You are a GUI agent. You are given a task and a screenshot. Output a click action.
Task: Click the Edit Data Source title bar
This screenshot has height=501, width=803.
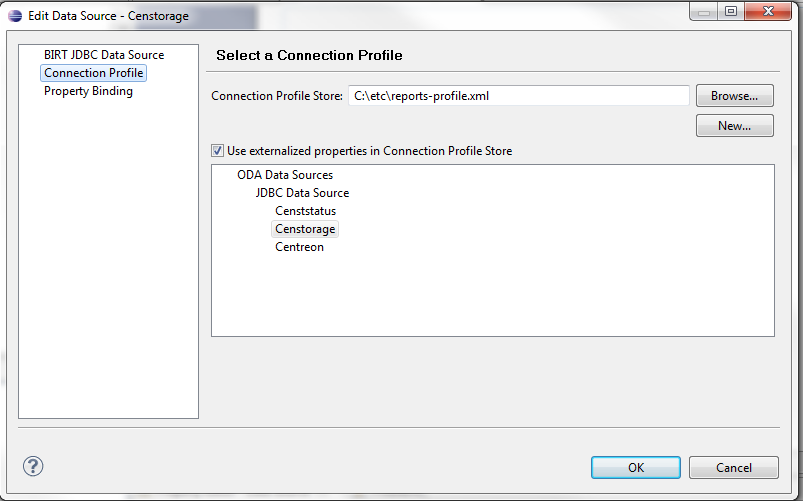400,16
